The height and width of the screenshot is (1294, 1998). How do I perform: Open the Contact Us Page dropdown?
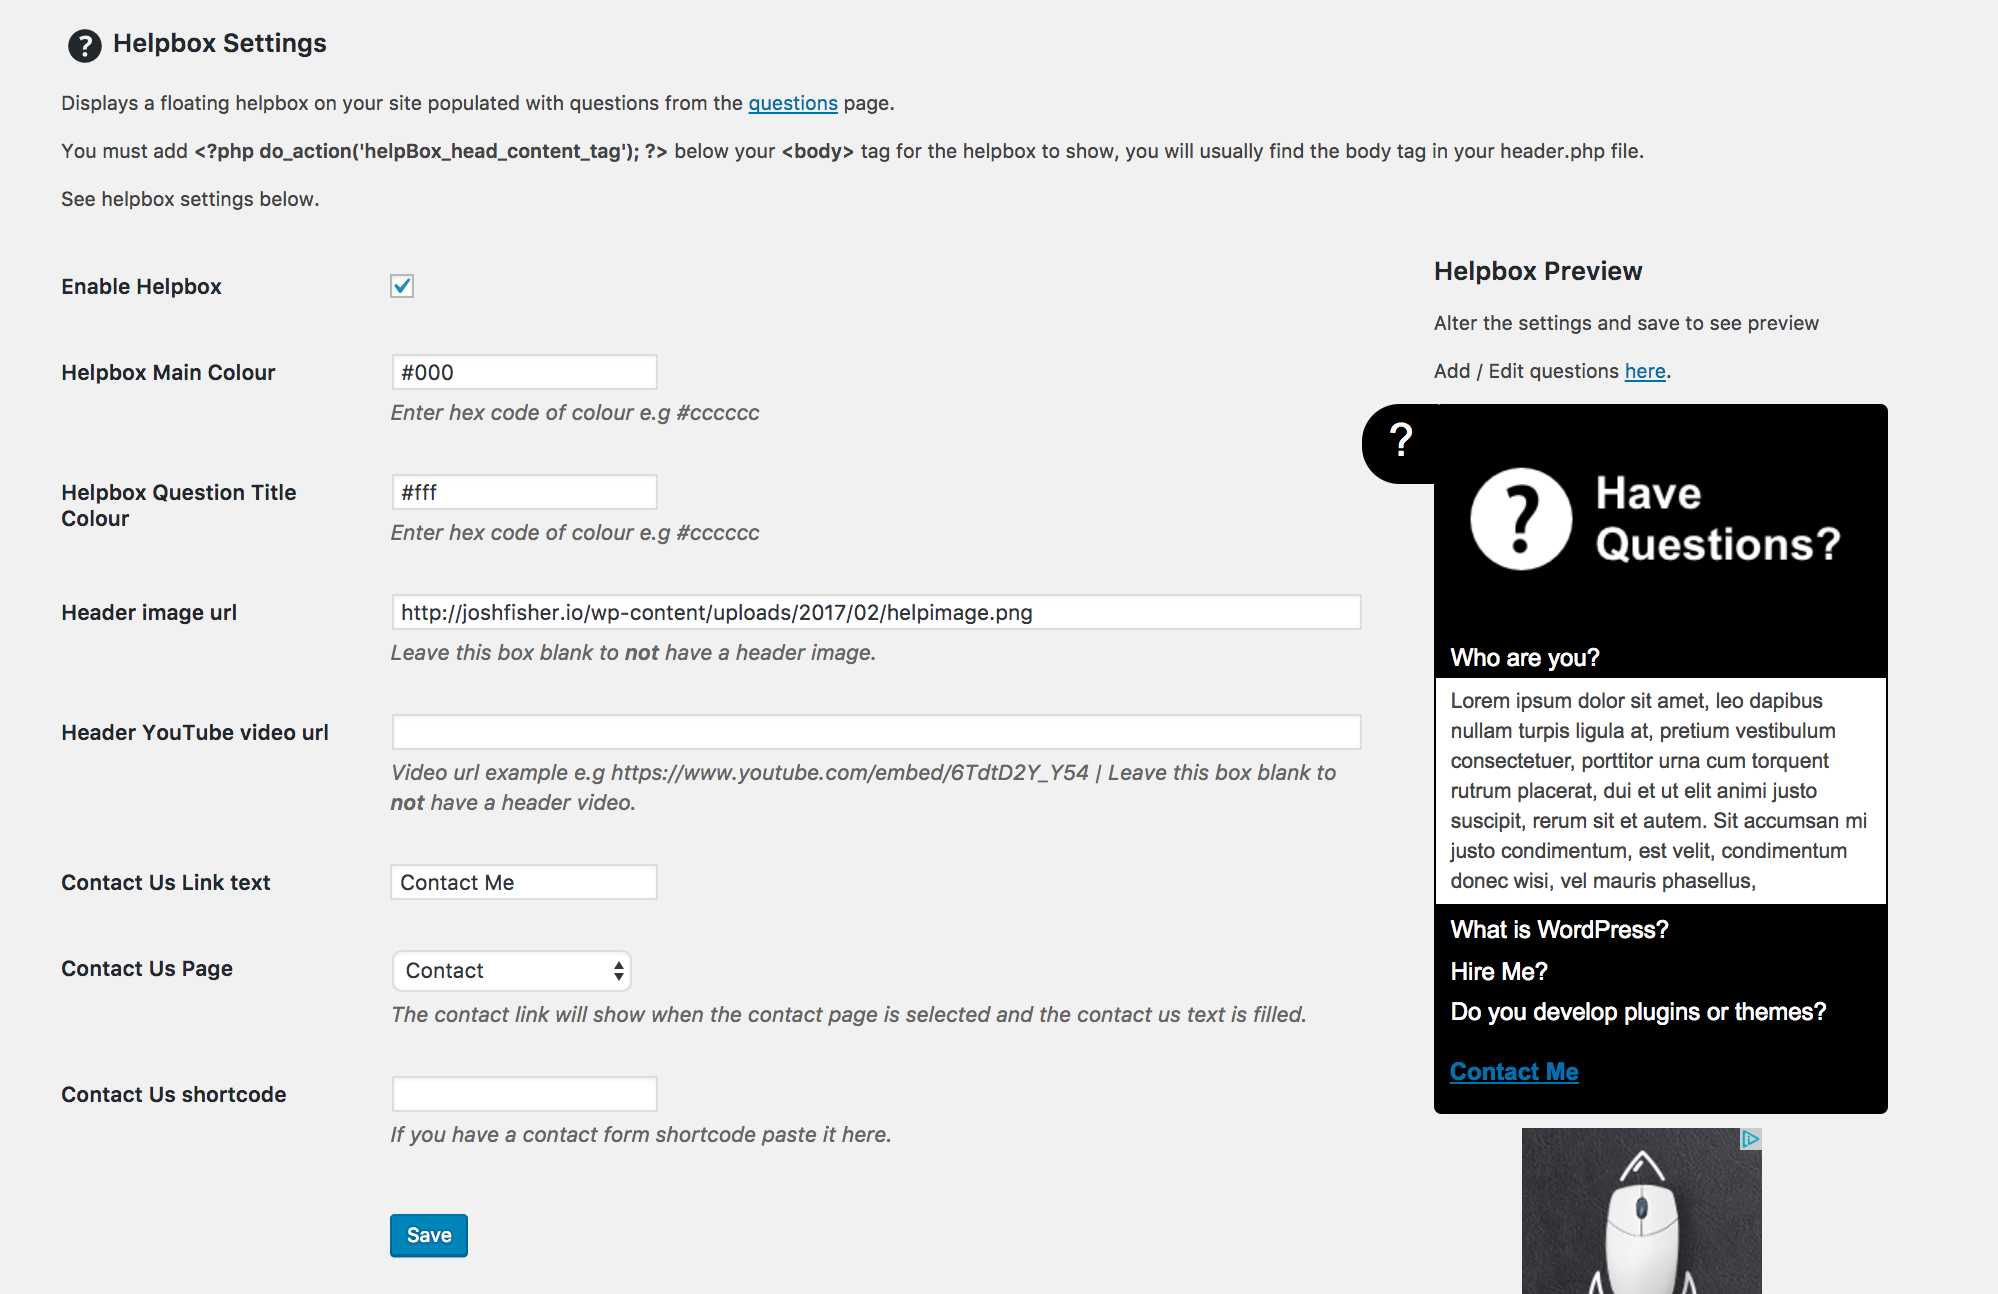[x=511, y=971]
